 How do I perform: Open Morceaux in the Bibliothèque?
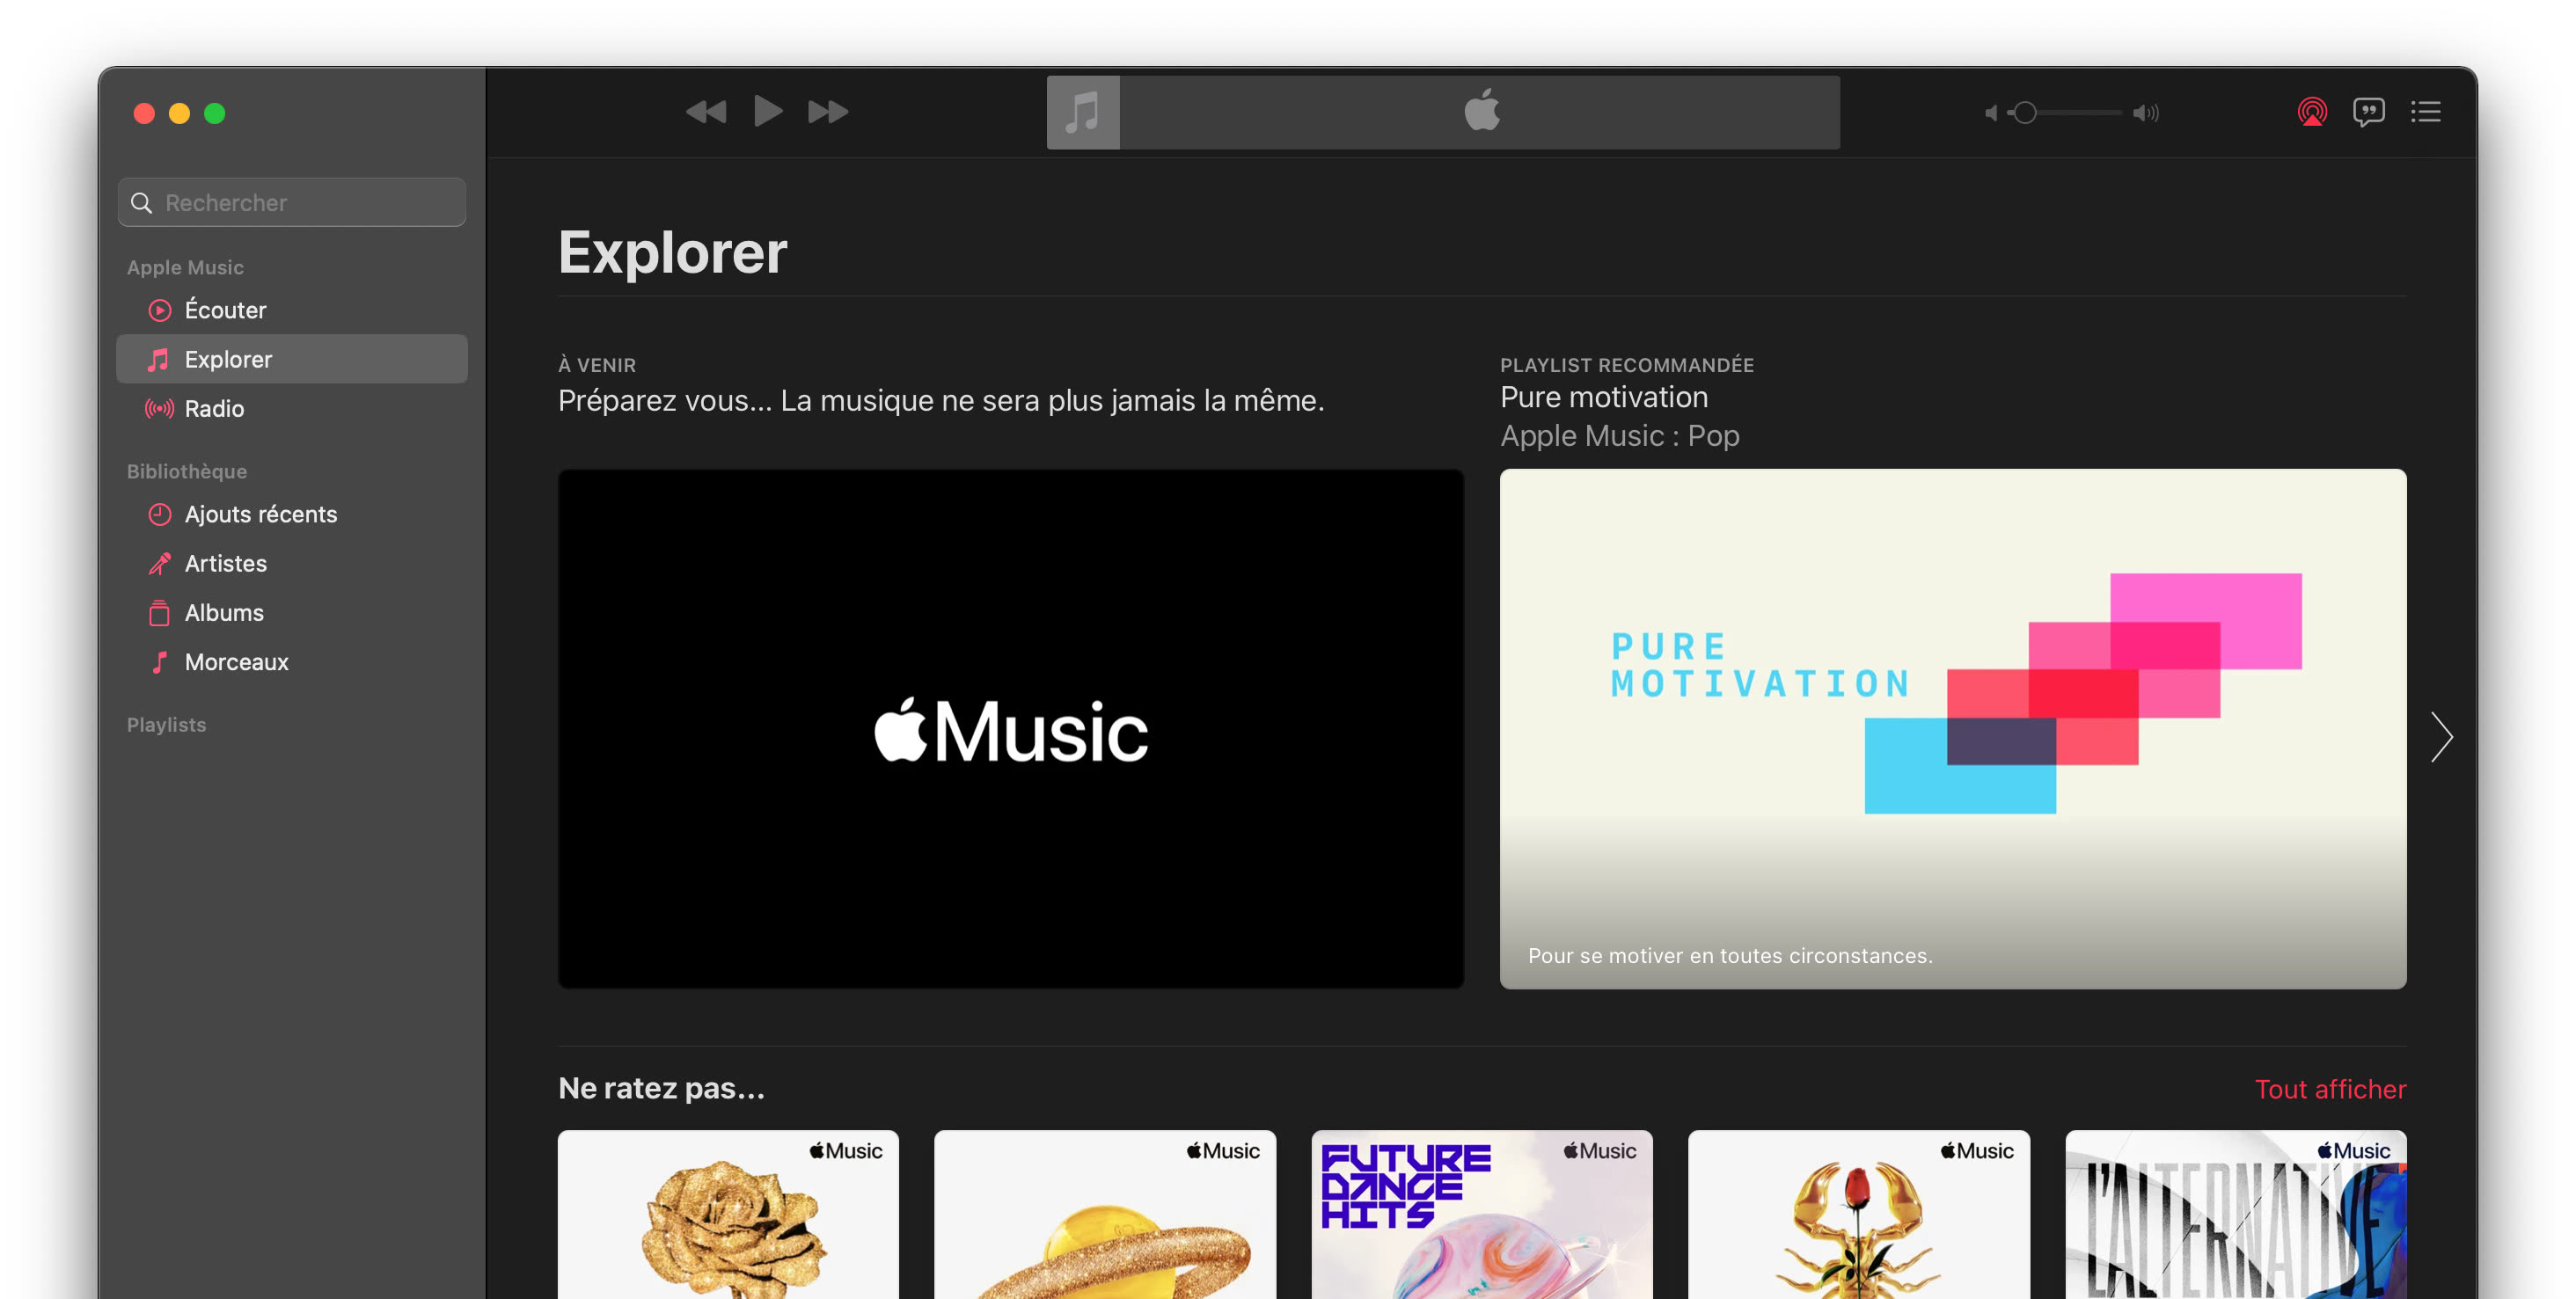pyautogui.click(x=236, y=661)
